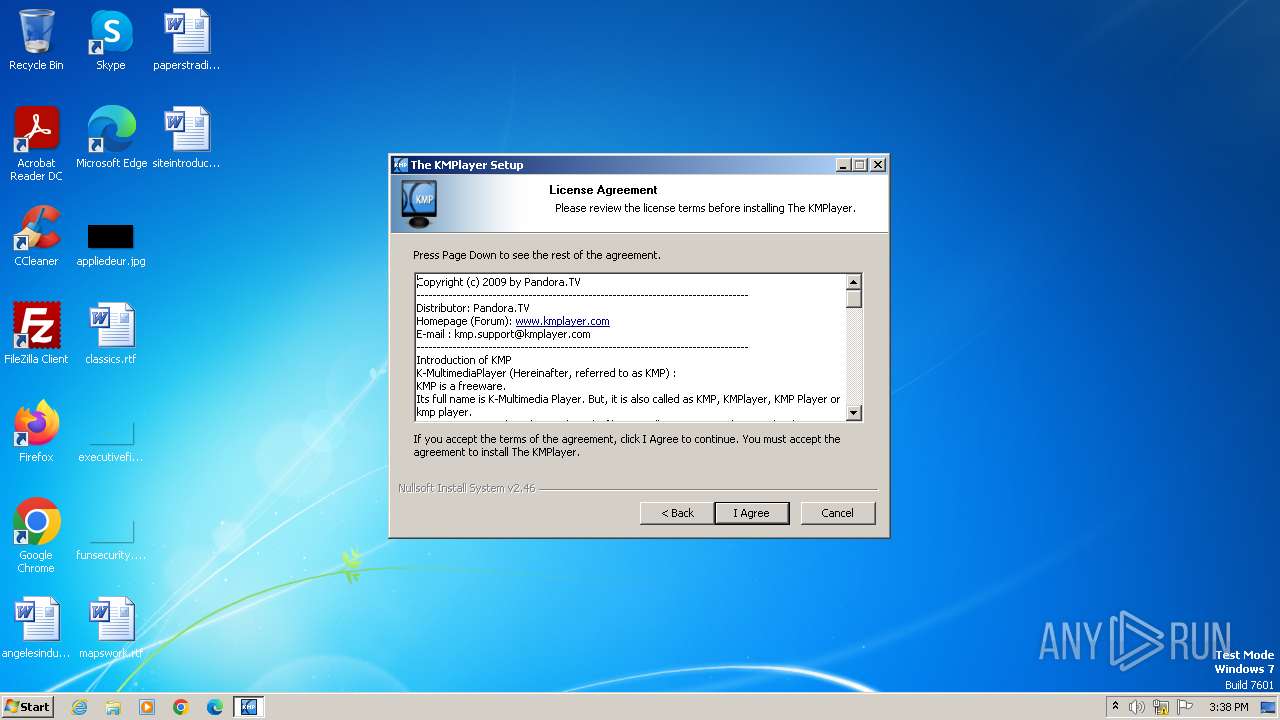Cancel the KMPlayer setup
This screenshot has height=720, width=1280.
point(838,513)
